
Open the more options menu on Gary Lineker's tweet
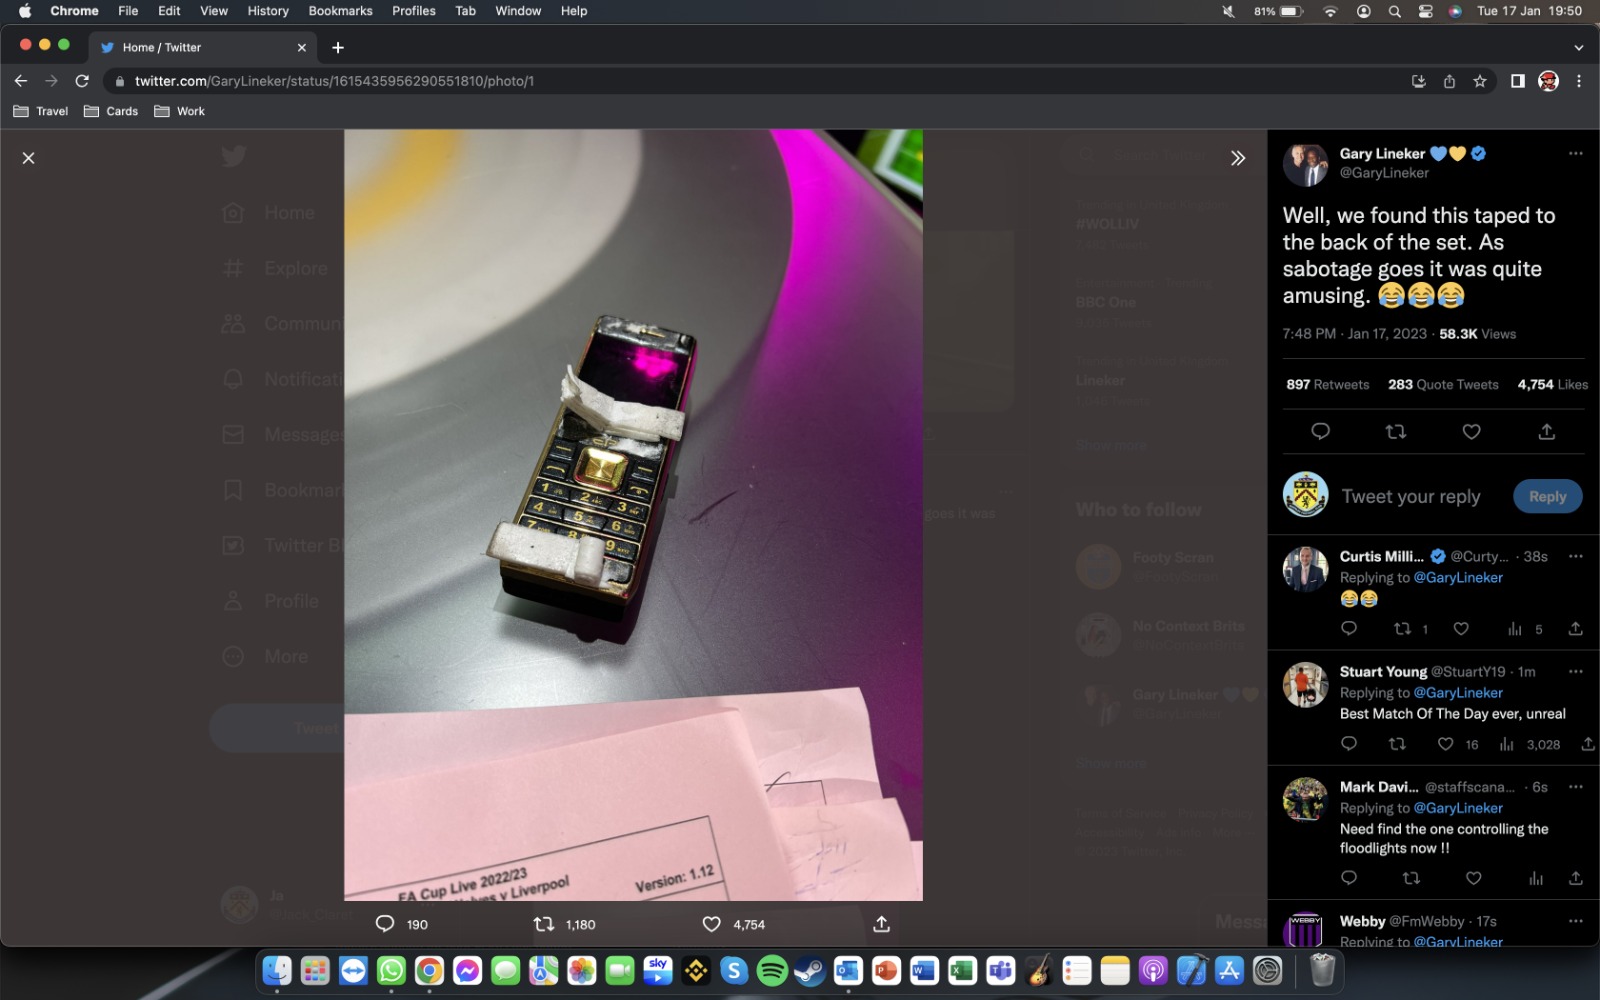coord(1575,154)
